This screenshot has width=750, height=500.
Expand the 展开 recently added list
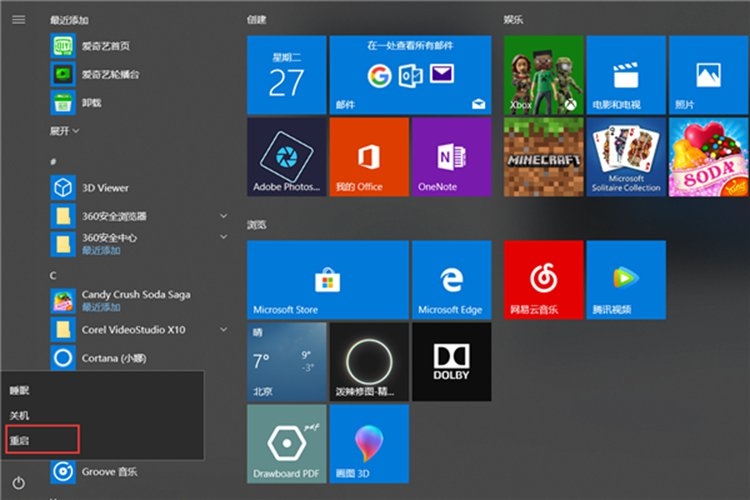pos(64,131)
